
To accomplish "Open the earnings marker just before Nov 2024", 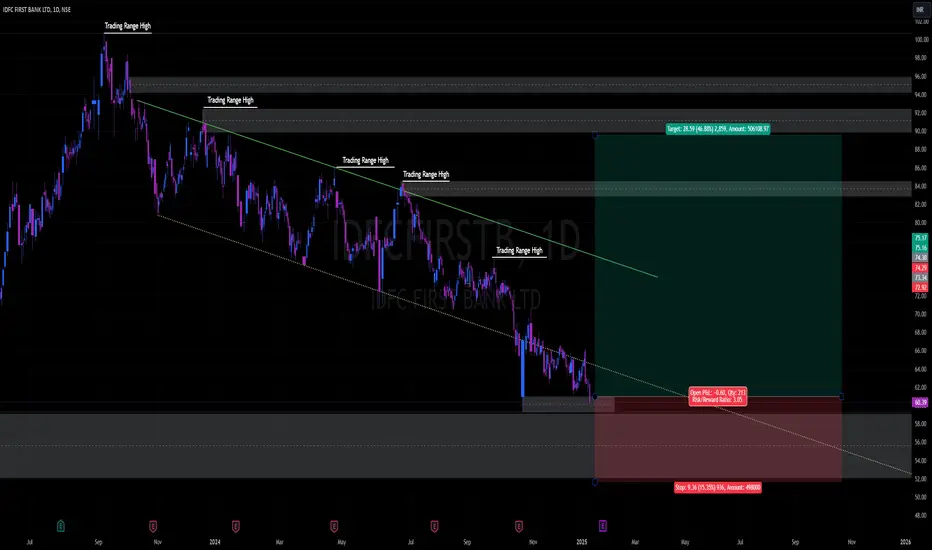I will coord(519,526).
